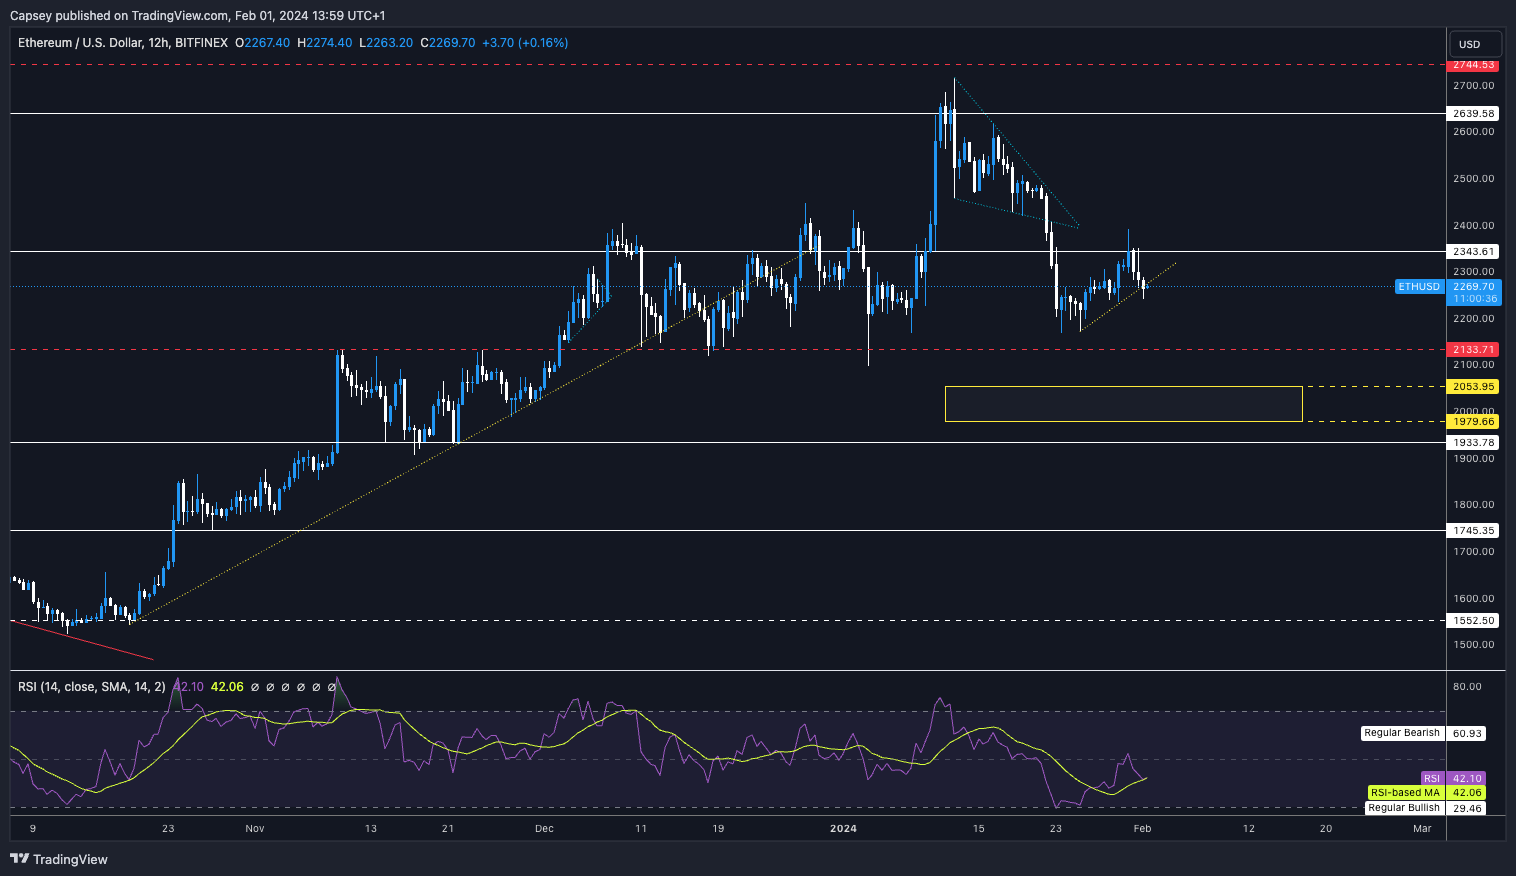
Task: Click the 2024 label on the time axis
Action: coord(844,829)
